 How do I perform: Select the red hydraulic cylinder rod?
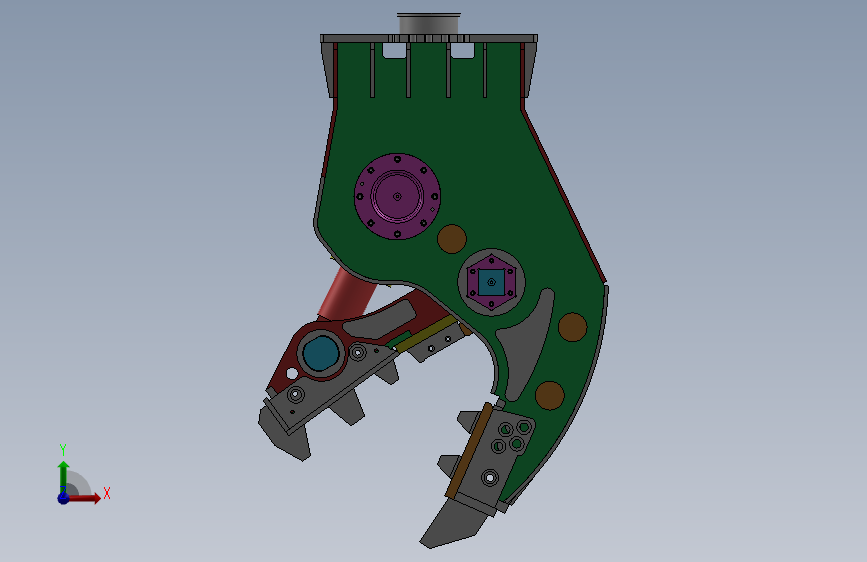pyautogui.click(x=347, y=295)
